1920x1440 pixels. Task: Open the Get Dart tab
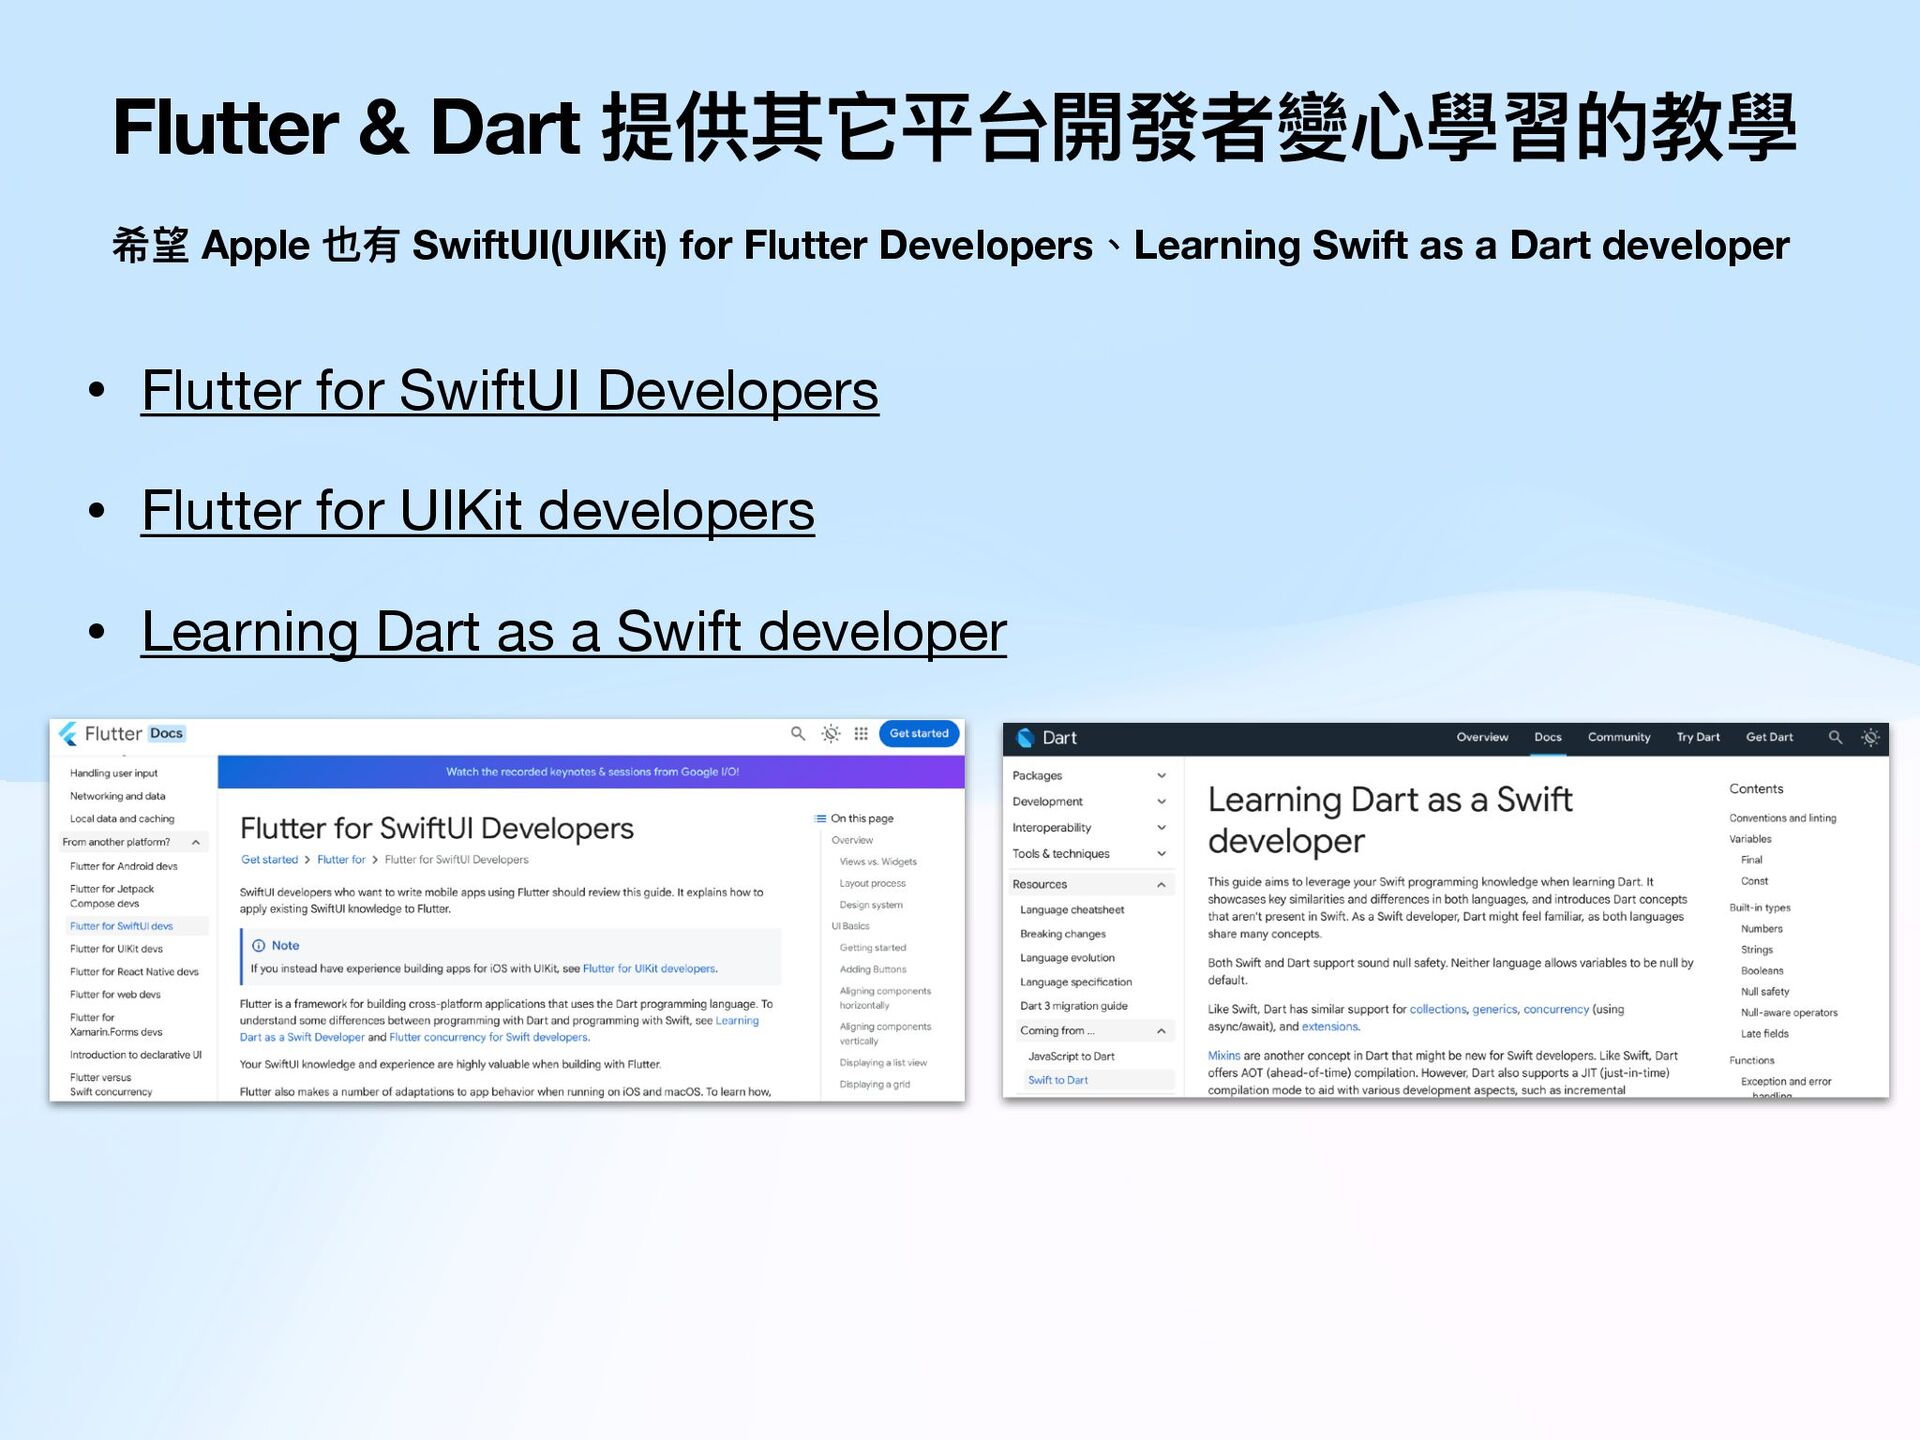coord(1769,738)
